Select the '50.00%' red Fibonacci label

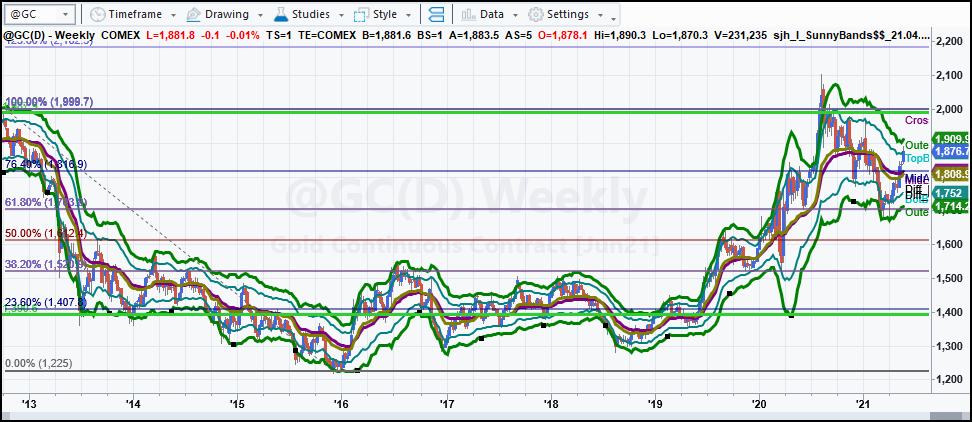47,234
